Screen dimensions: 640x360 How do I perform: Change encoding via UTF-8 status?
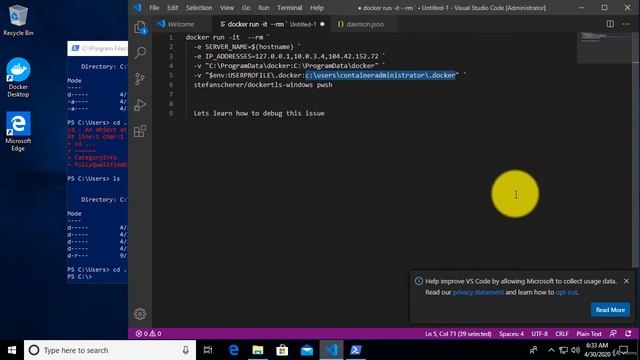coord(539,333)
